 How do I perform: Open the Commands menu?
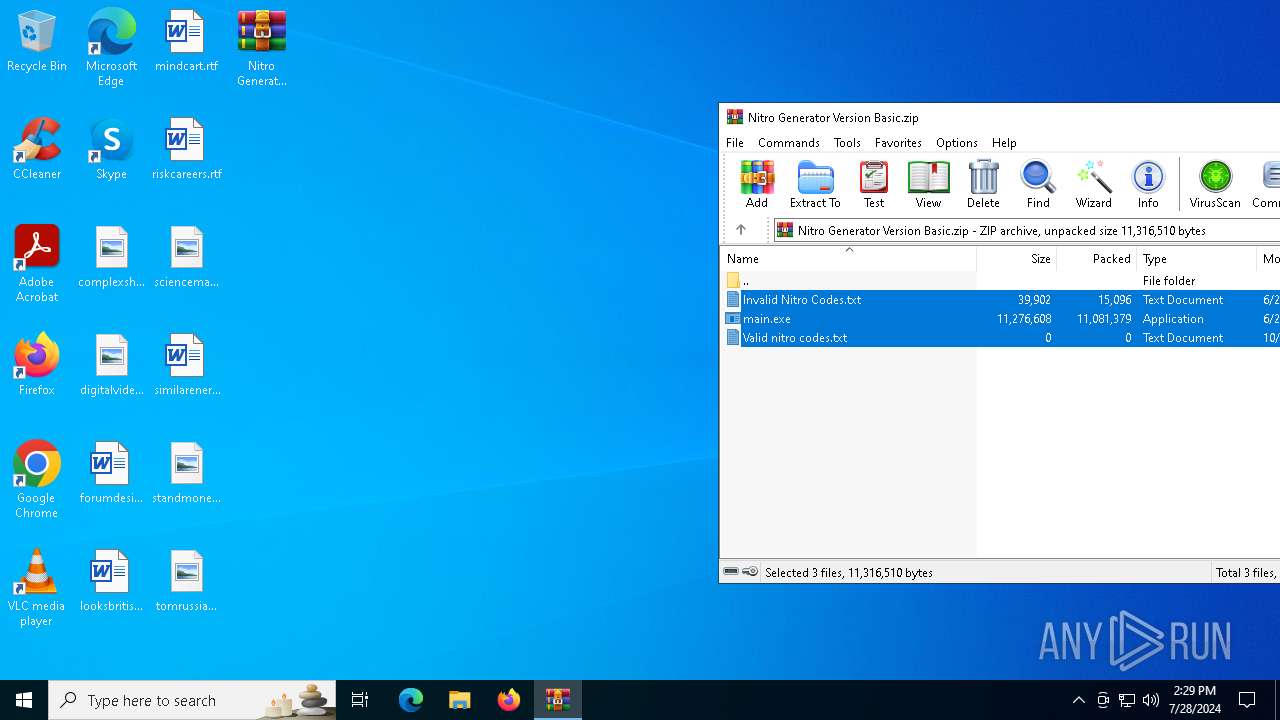(789, 143)
